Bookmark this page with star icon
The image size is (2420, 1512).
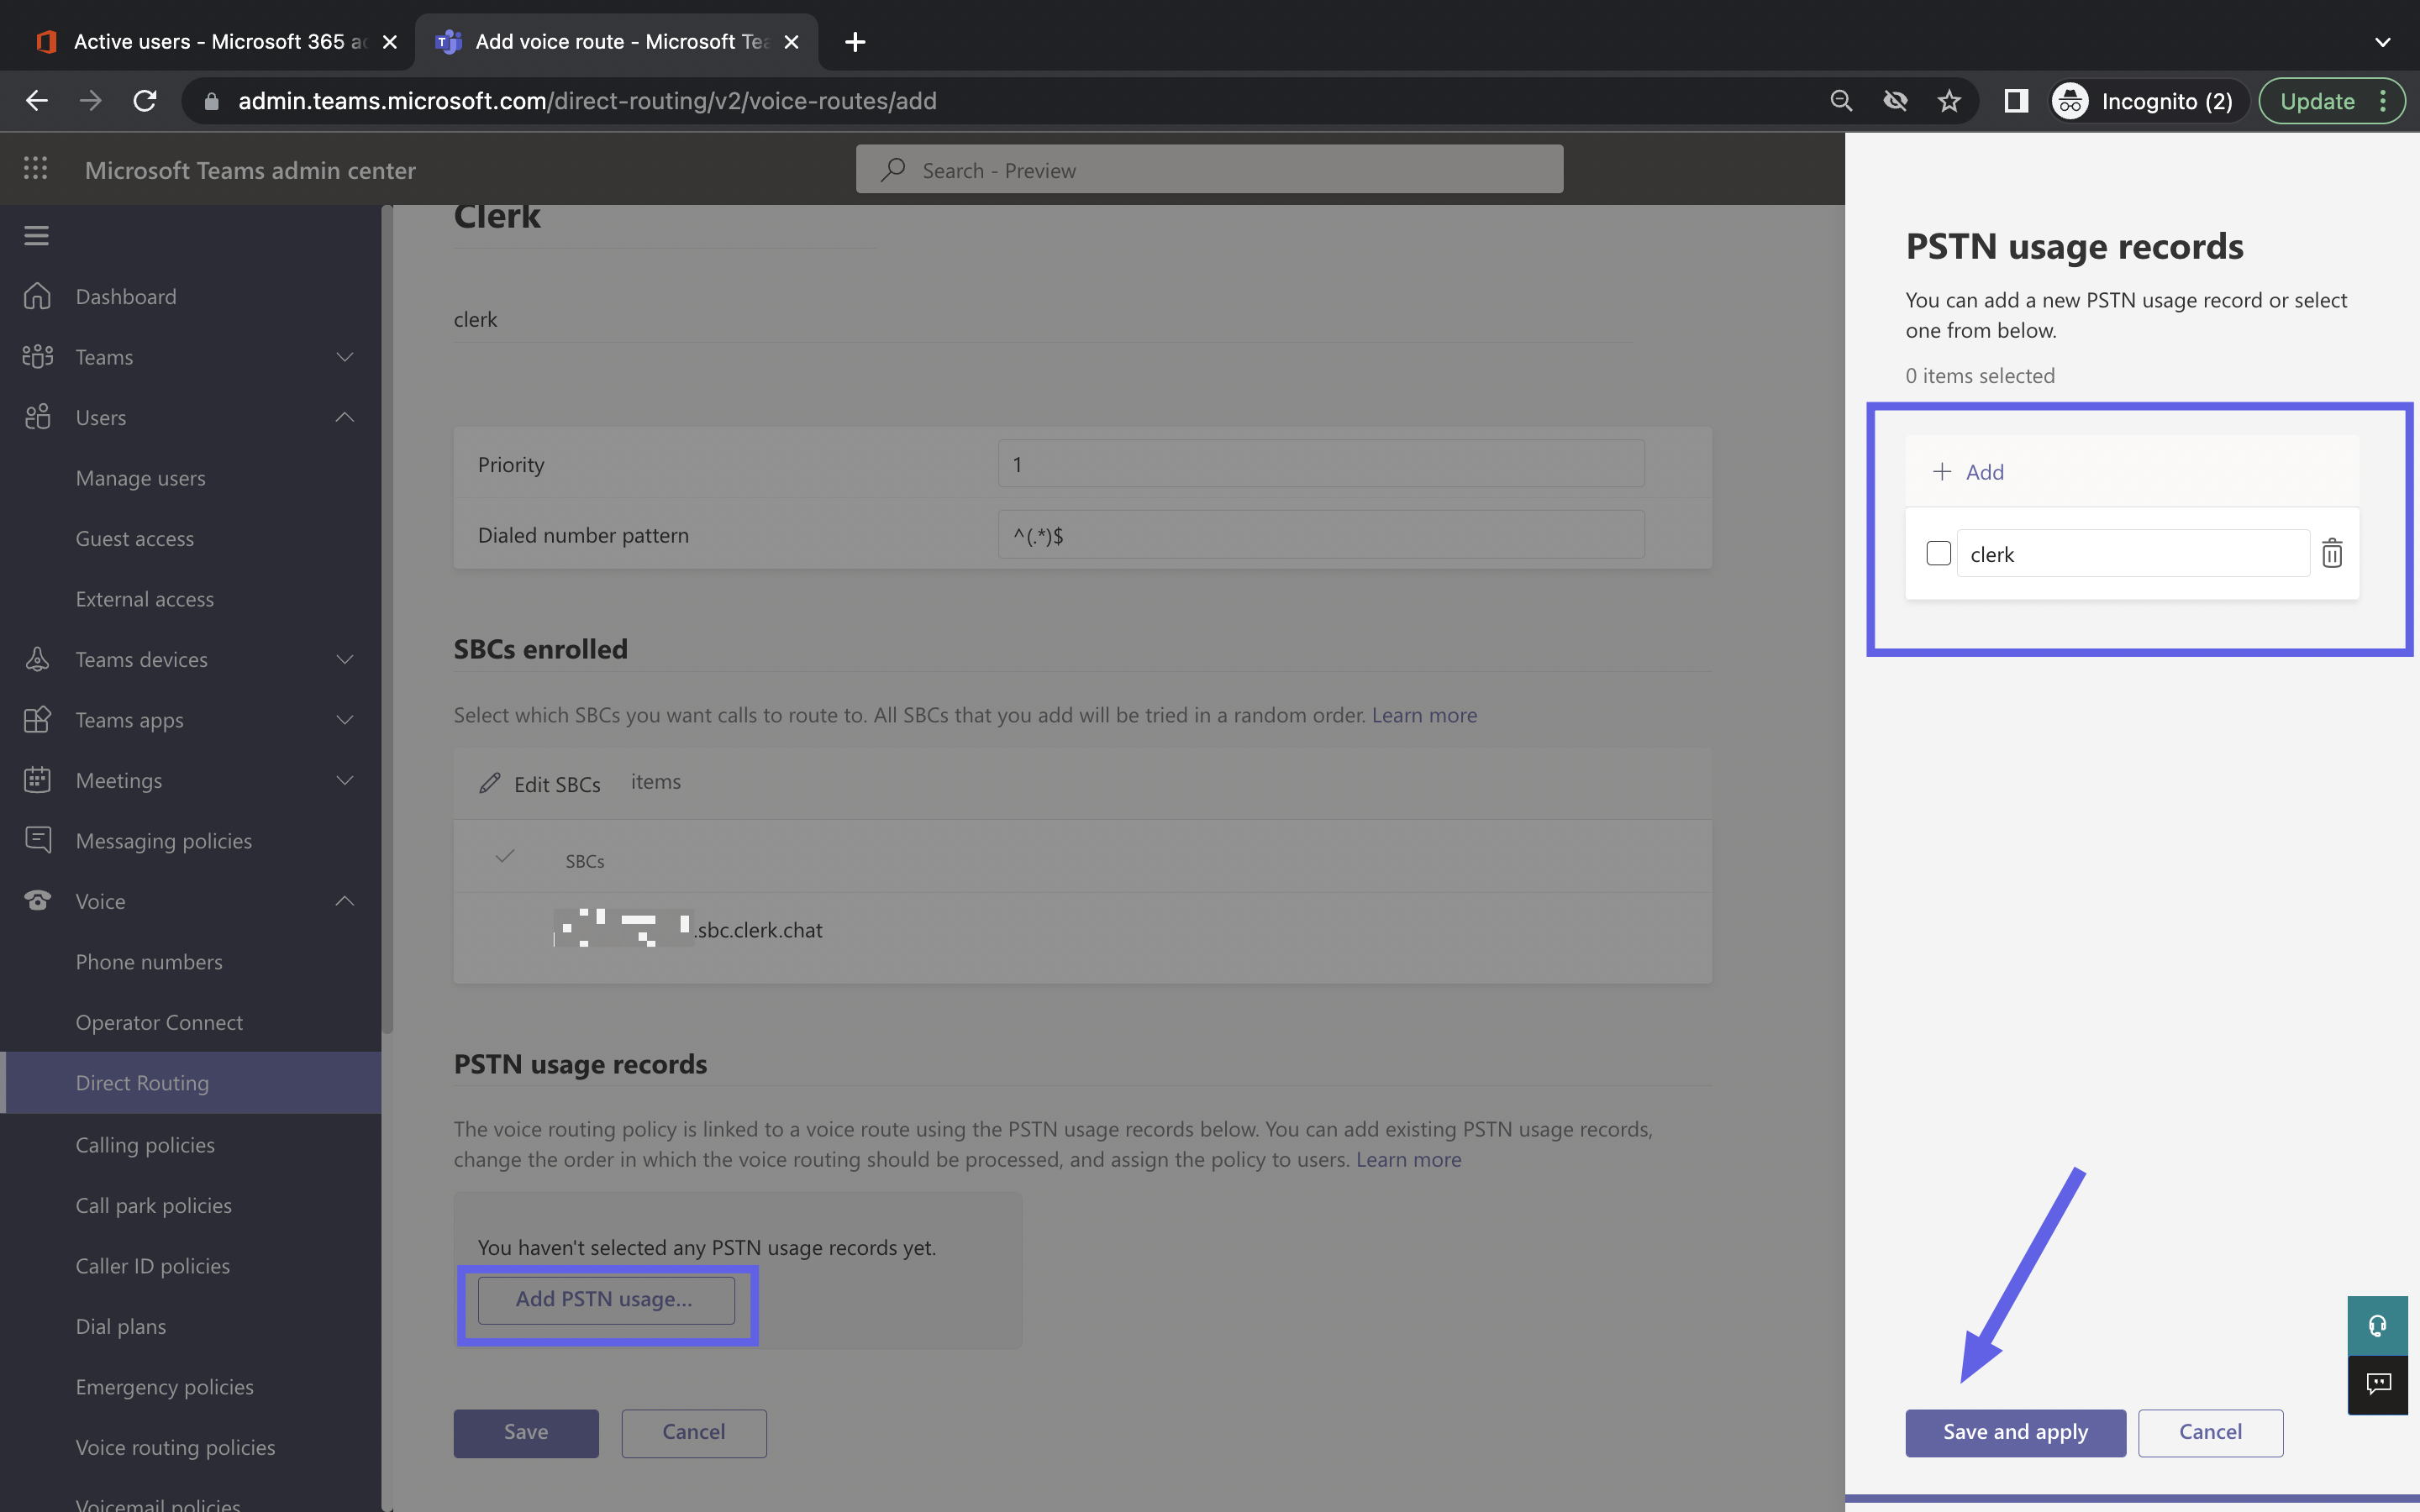1949,101
